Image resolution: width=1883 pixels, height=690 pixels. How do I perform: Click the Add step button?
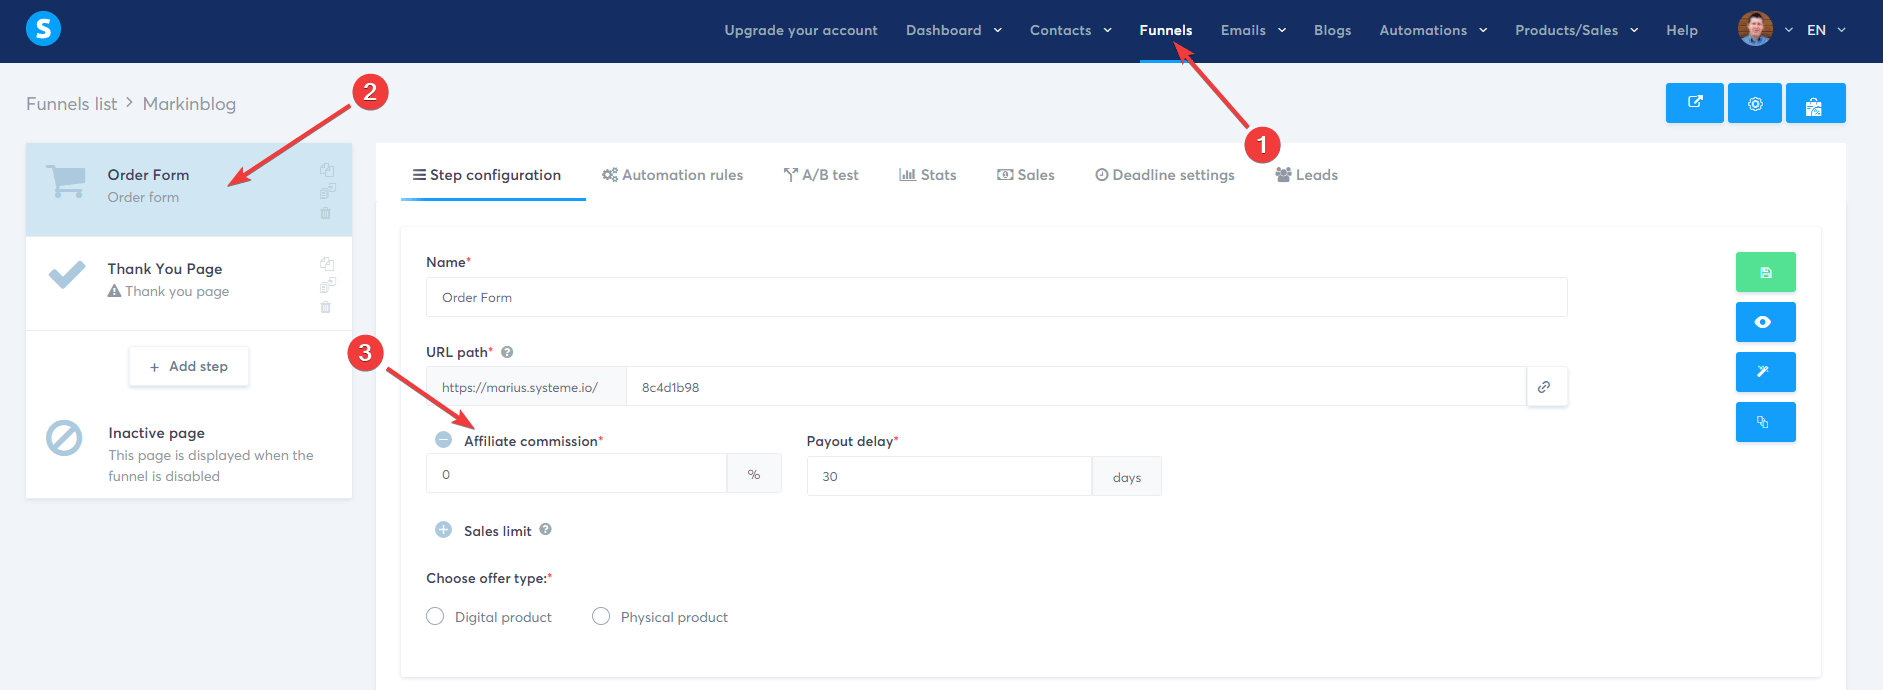pos(189,366)
